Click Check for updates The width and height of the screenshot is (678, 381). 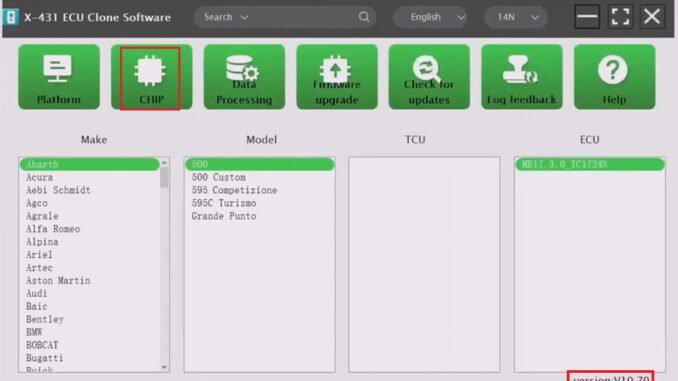click(x=429, y=77)
